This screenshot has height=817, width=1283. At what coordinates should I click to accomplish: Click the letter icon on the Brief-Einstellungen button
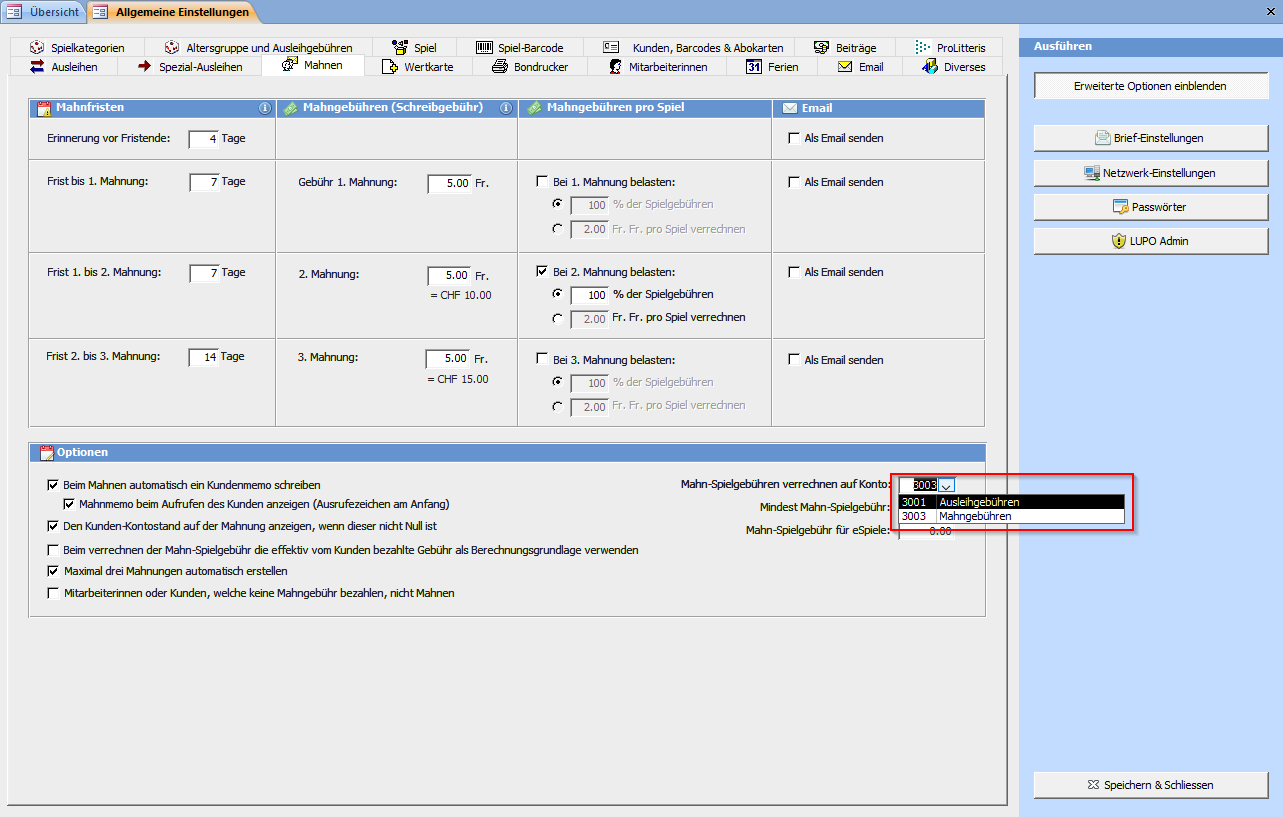coord(1103,138)
